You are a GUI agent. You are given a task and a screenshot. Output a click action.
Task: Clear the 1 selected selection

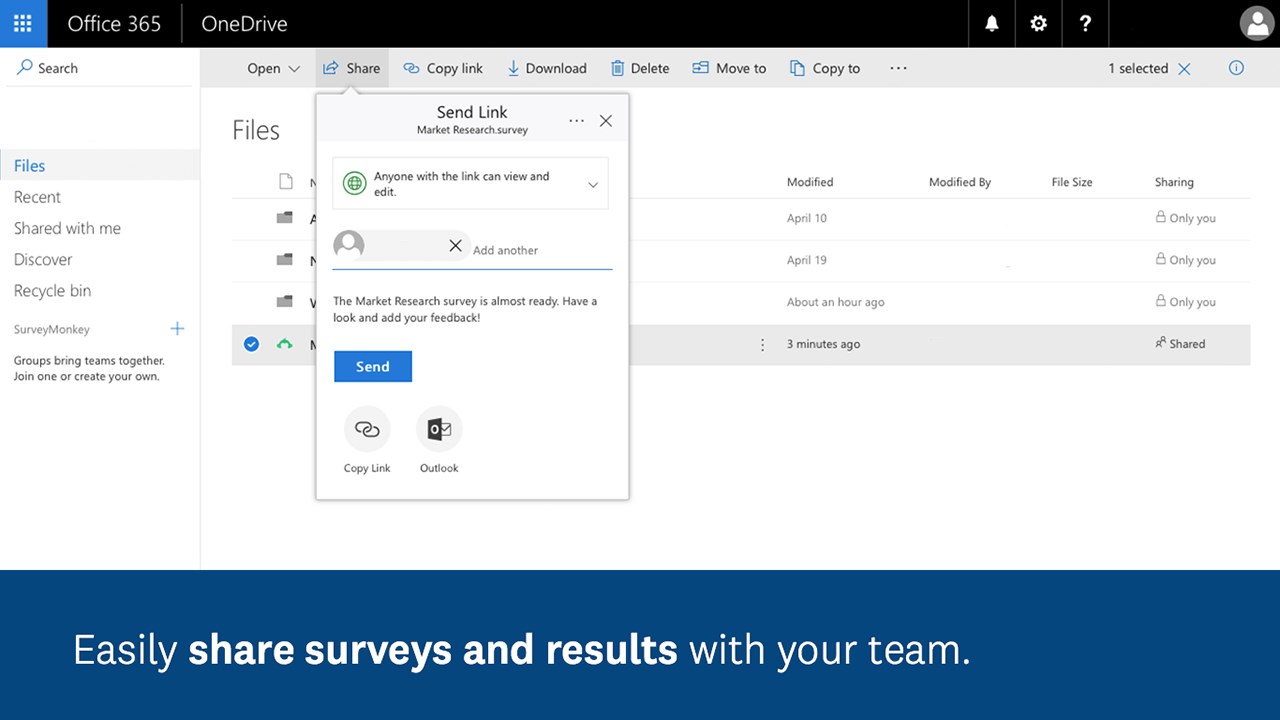(1184, 69)
